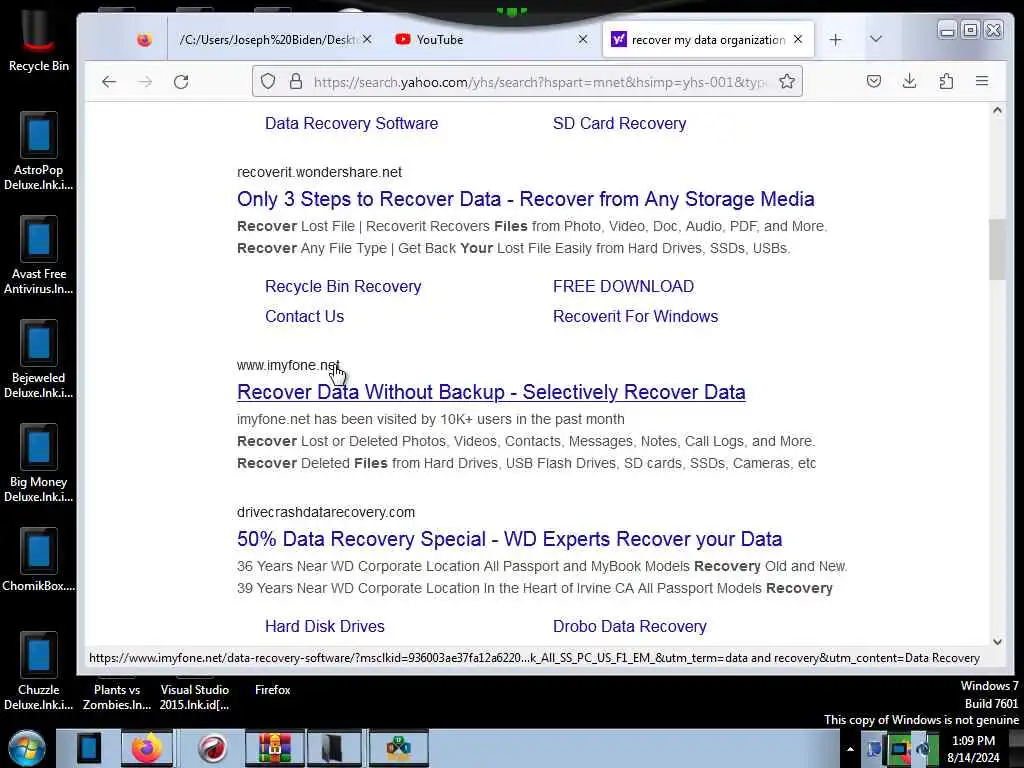The height and width of the screenshot is (768, 1024).
Task: Open the Windows Start orb
Action: [x=26, y=748]
